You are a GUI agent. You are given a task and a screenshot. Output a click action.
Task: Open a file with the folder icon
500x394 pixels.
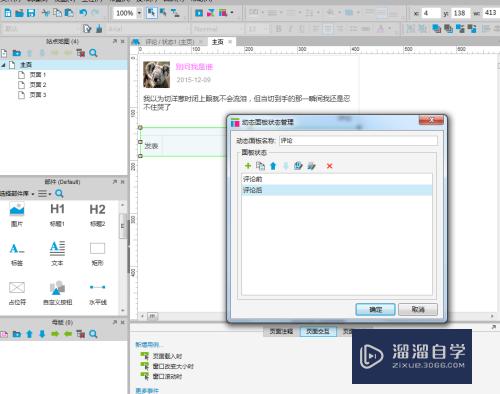pyautogui.click(x=20, y=13)
